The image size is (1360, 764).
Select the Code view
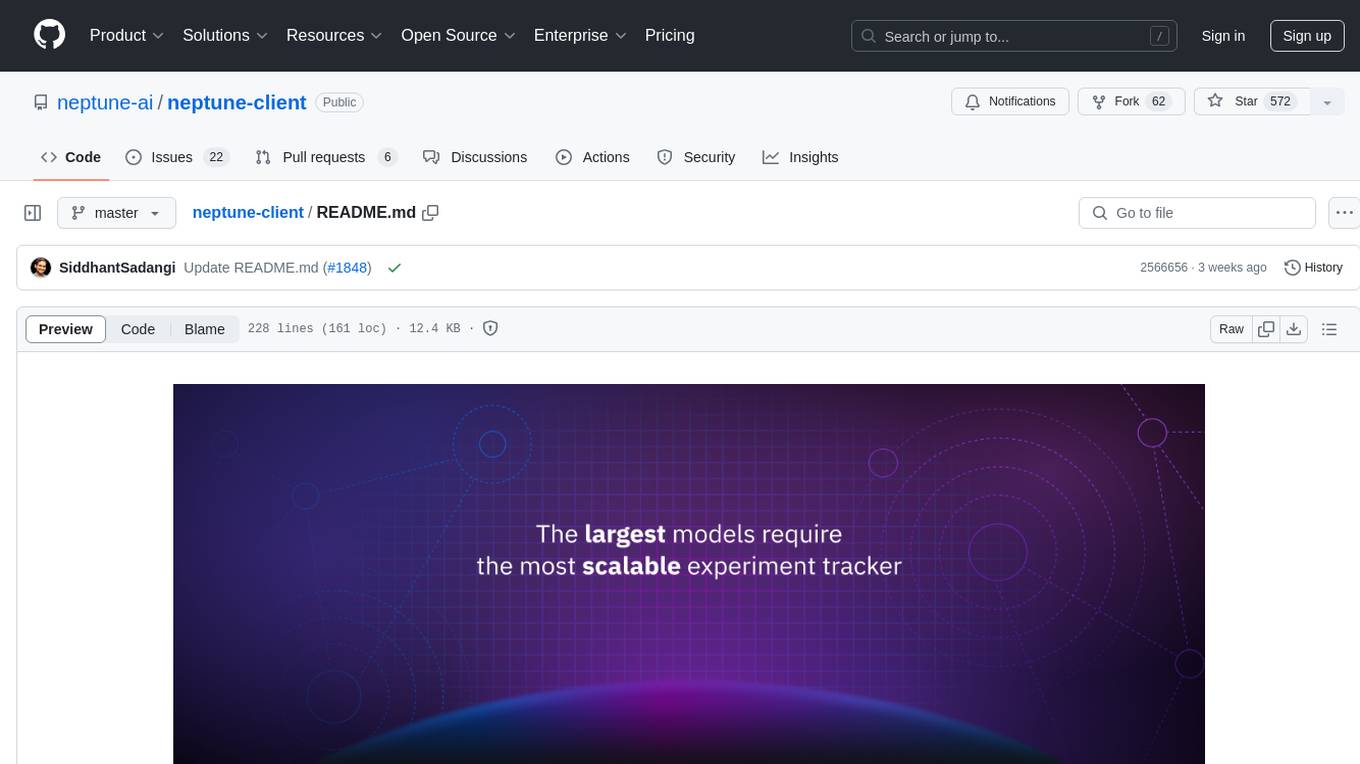[138, 329]
